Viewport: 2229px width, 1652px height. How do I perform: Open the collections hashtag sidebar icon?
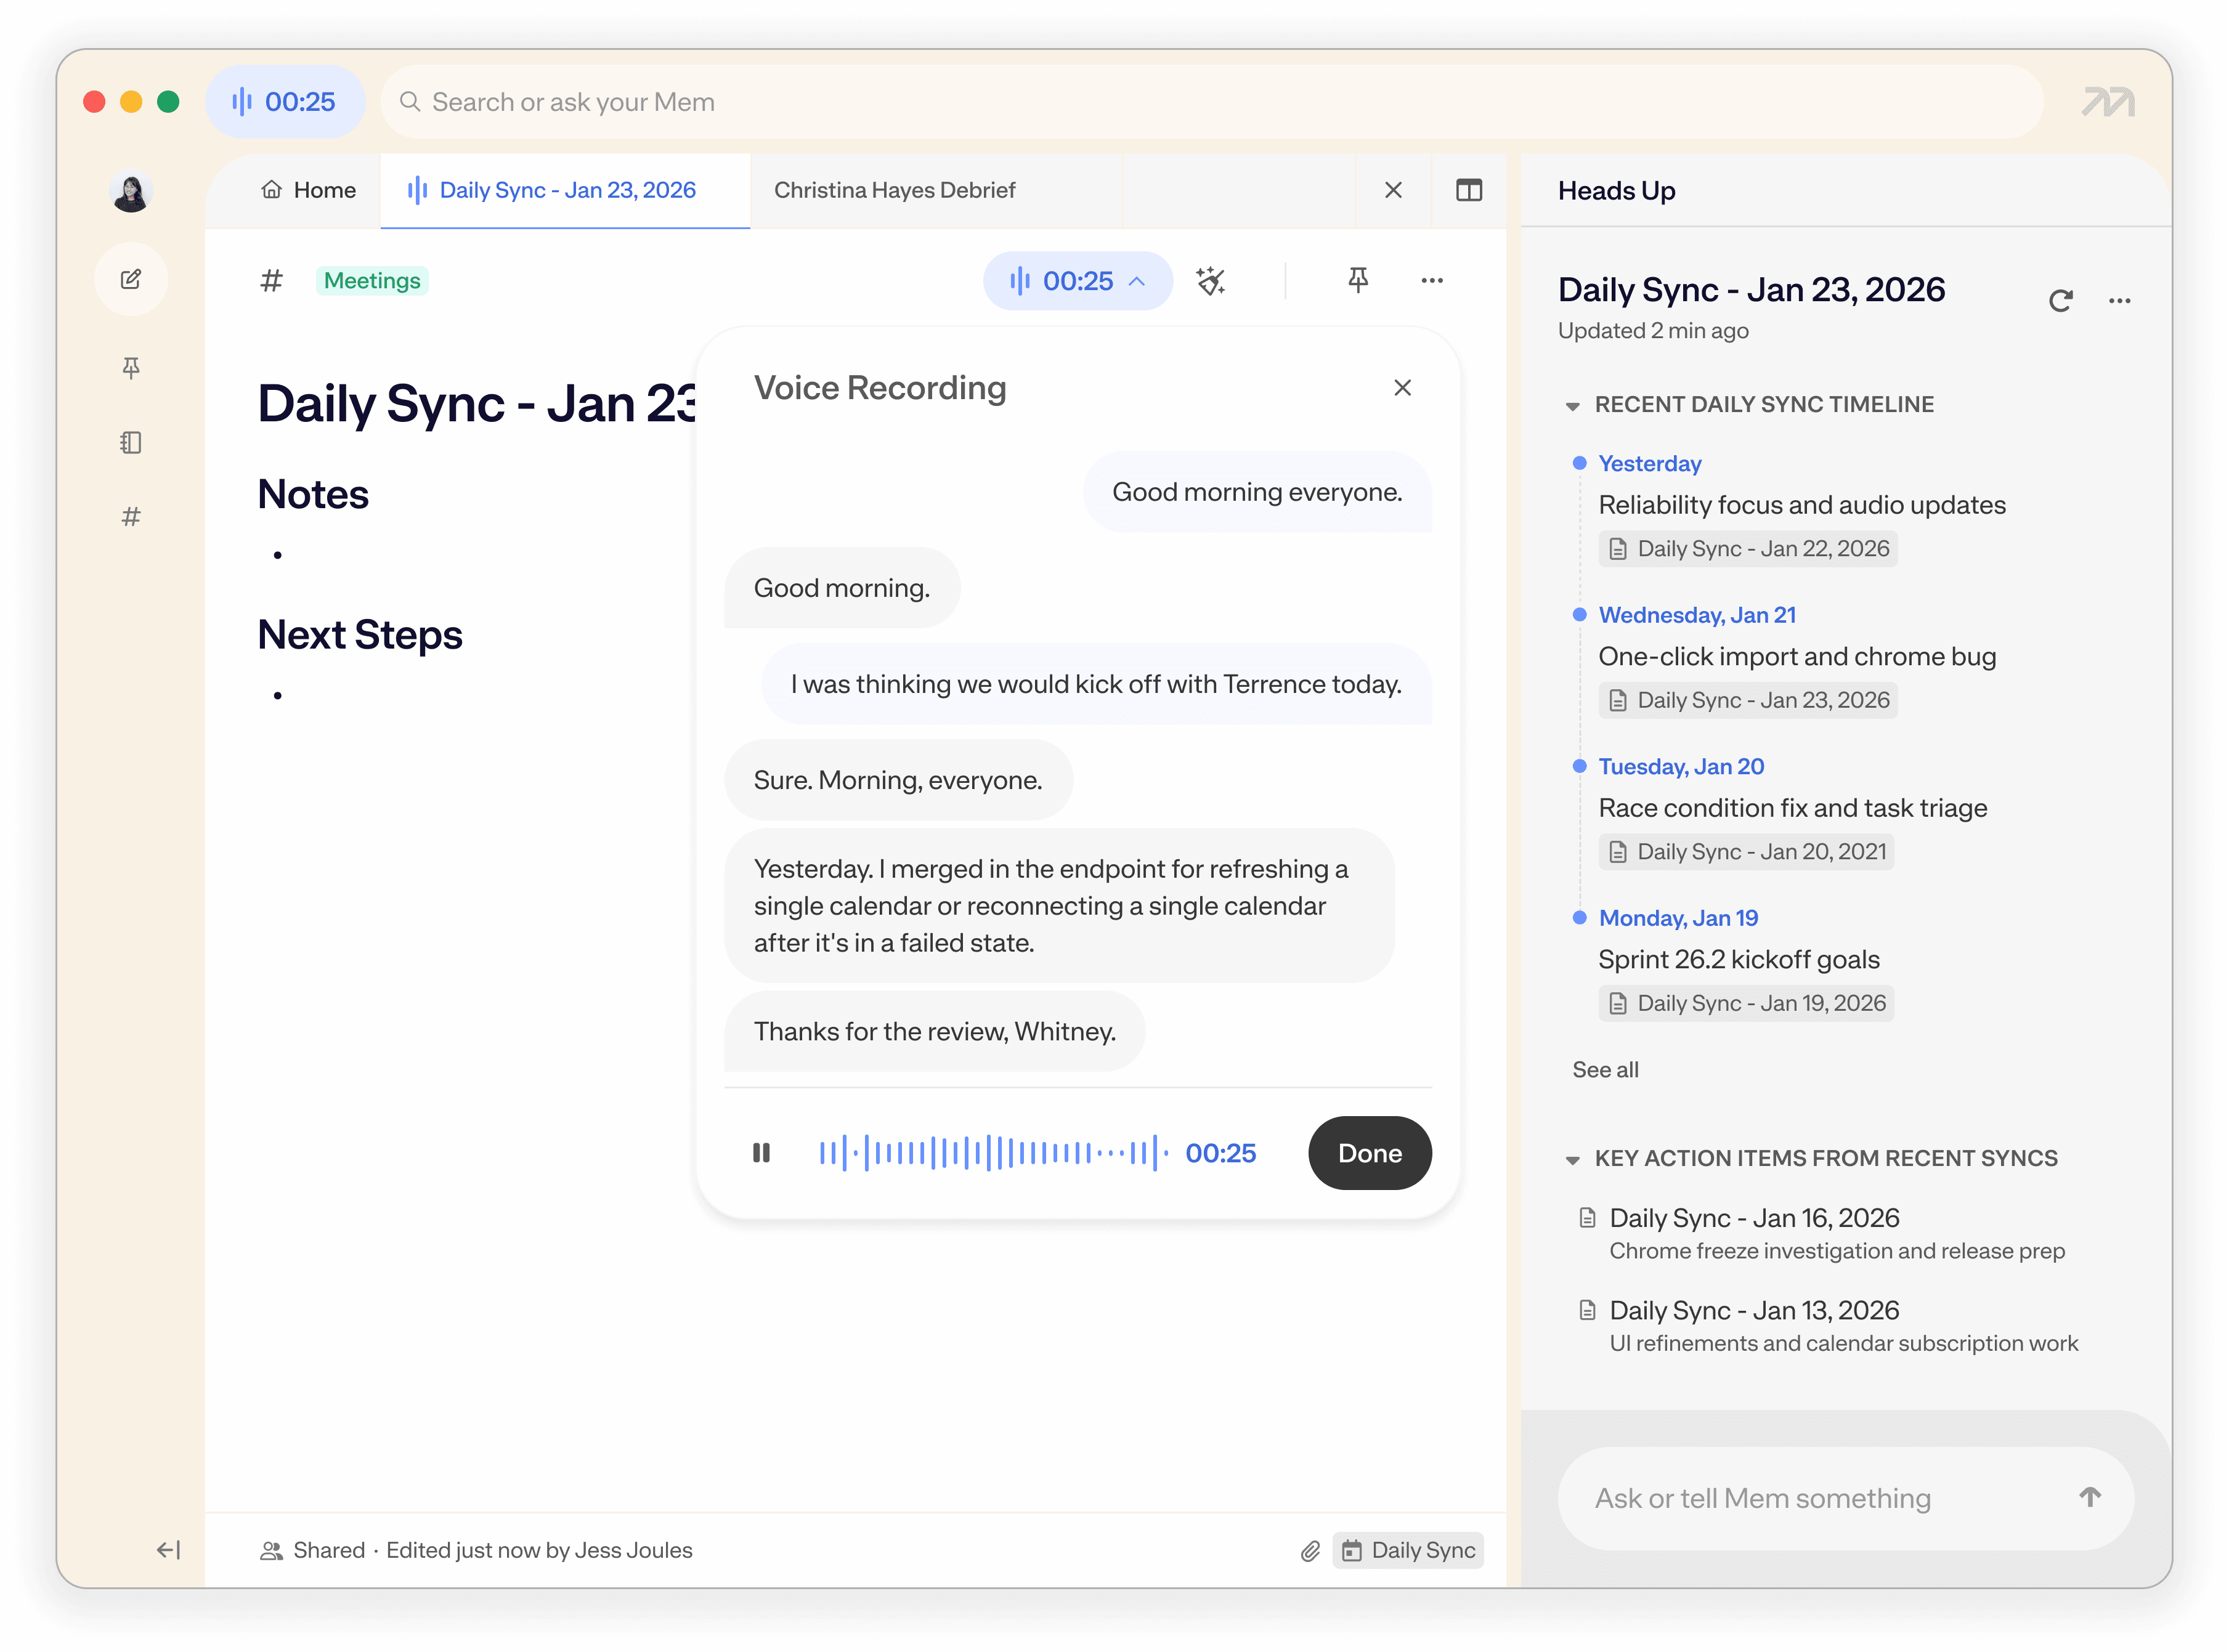tap(131, 517)
